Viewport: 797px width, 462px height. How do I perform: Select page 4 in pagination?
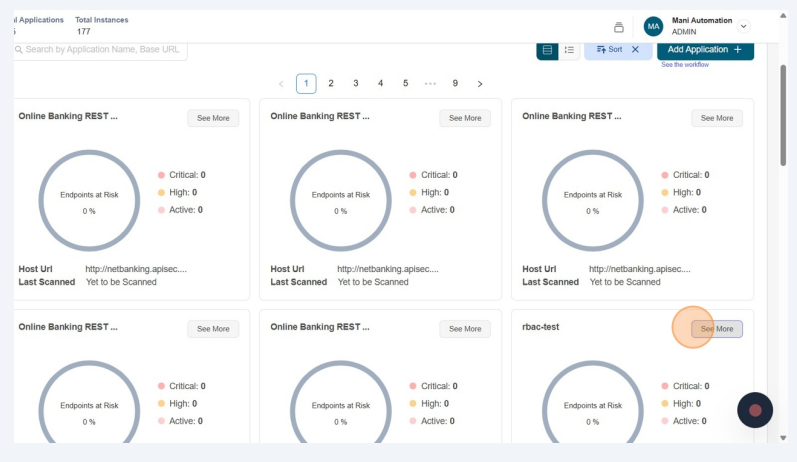point(381,84)
